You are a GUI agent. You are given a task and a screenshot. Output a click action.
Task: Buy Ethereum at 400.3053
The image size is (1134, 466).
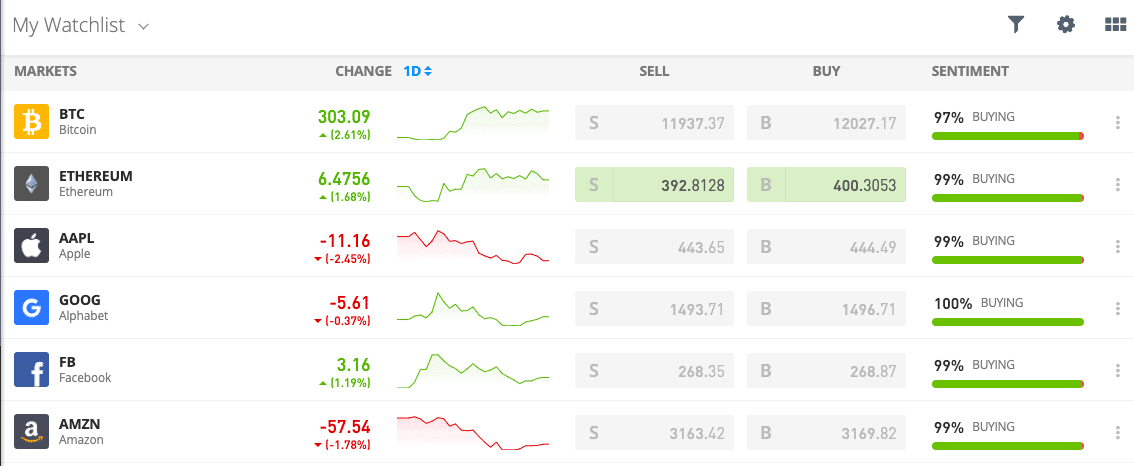[x=826, y=185]
